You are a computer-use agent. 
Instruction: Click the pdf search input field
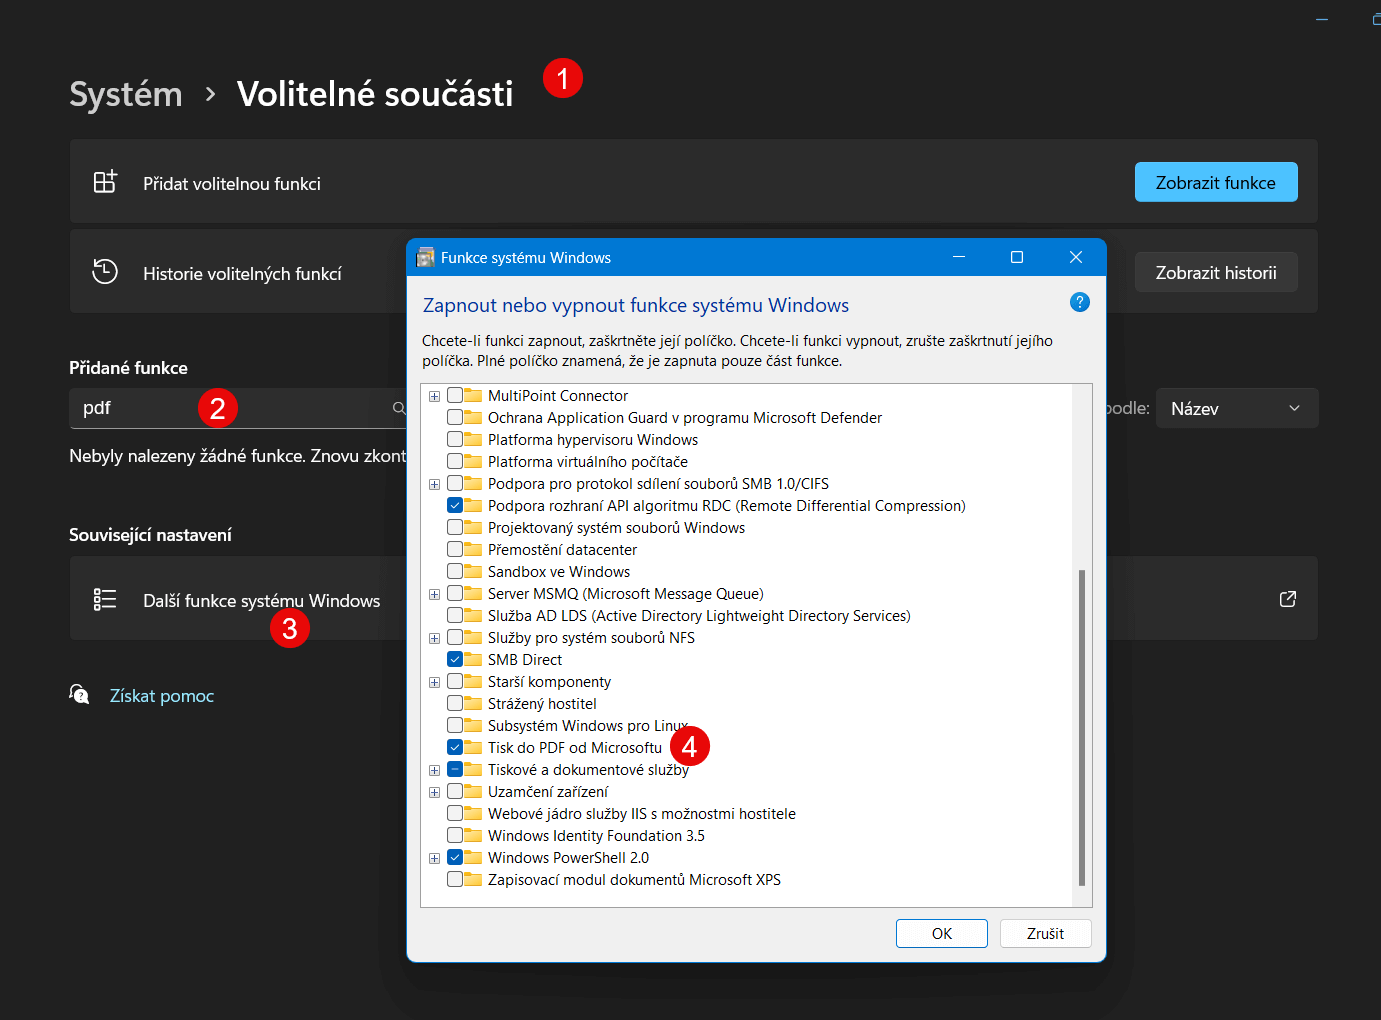[x=238, y=408]
